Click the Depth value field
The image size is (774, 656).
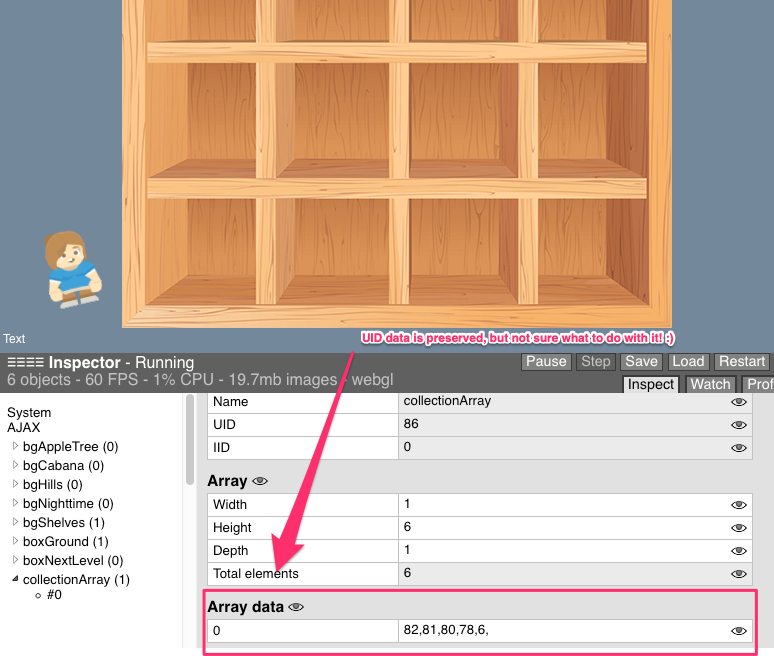pyautogui.click(x=575, y=550)
